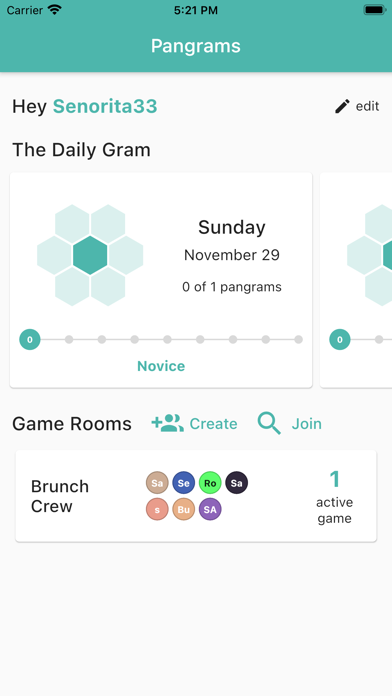Tap the dark navy Sa avatar
392x696 pixels.
coord(237,483)
